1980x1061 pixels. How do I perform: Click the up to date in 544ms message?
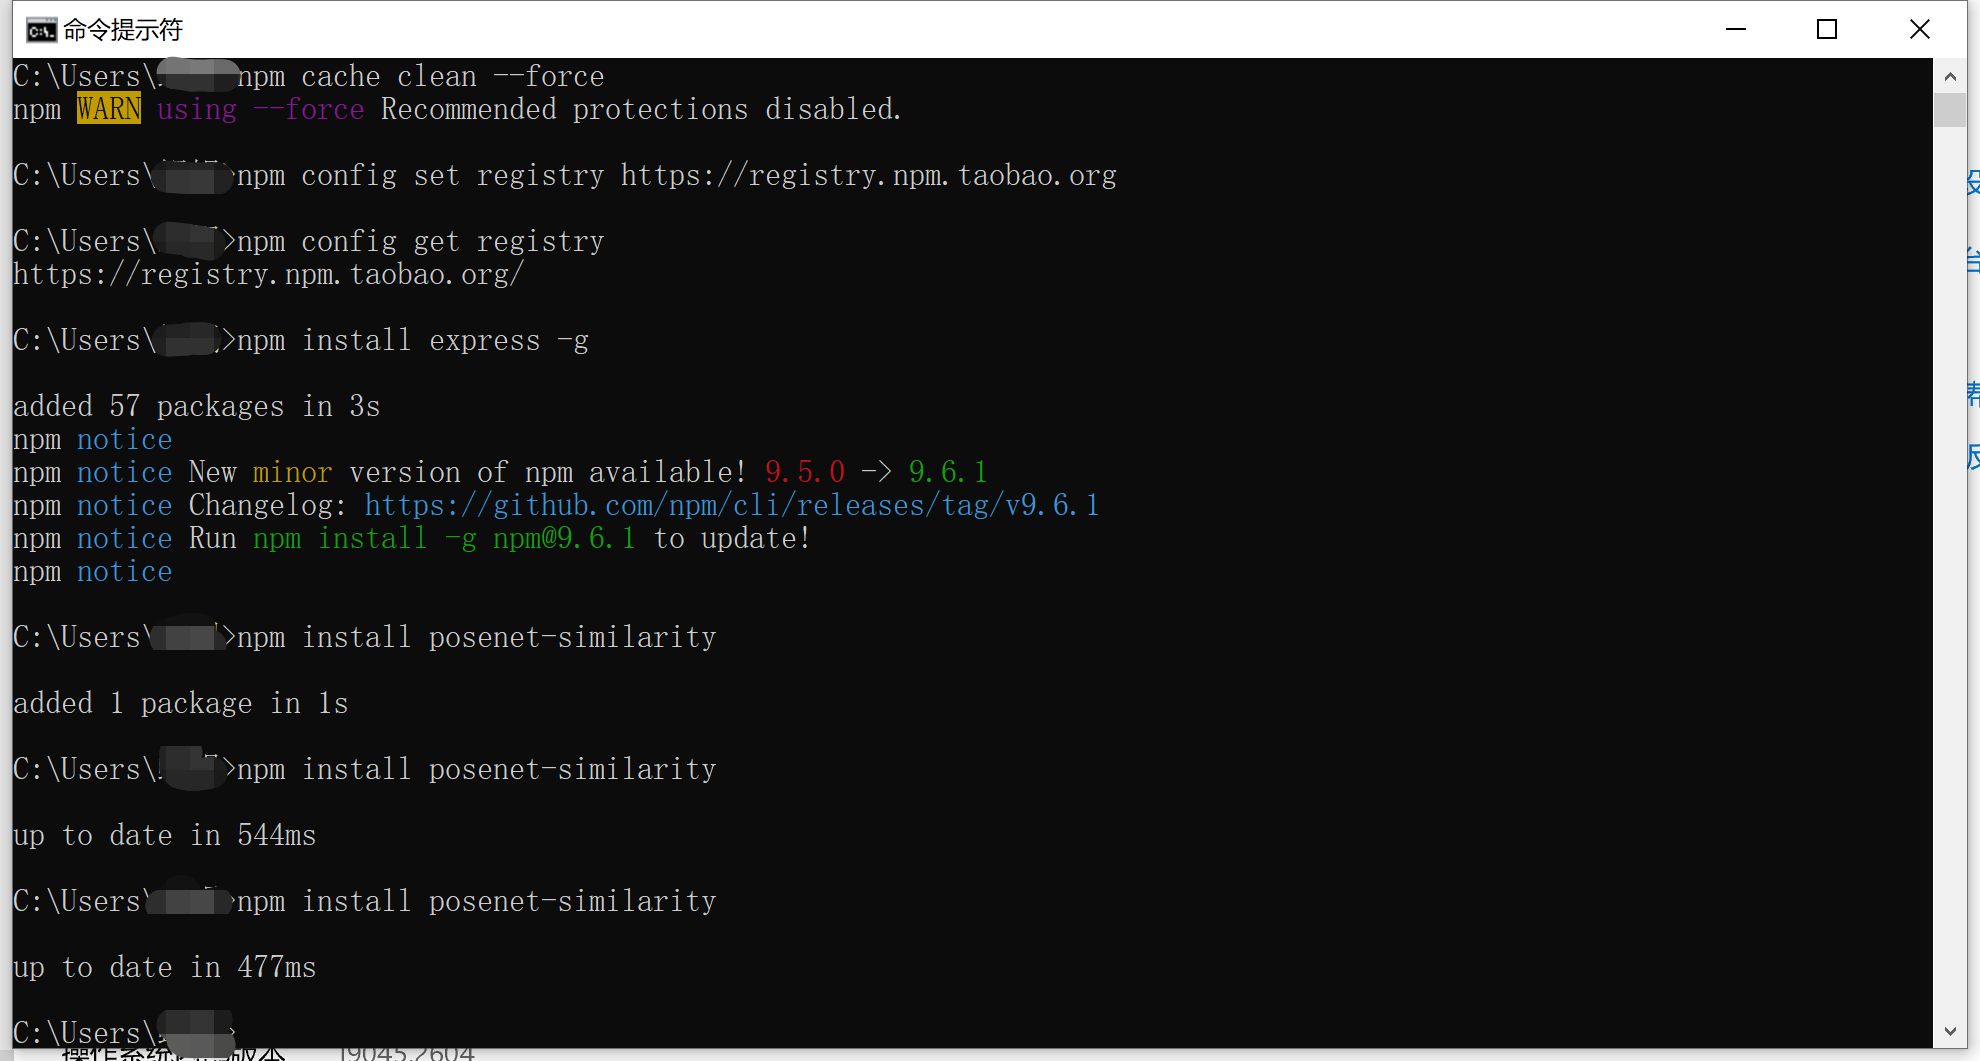pos(164,835)
